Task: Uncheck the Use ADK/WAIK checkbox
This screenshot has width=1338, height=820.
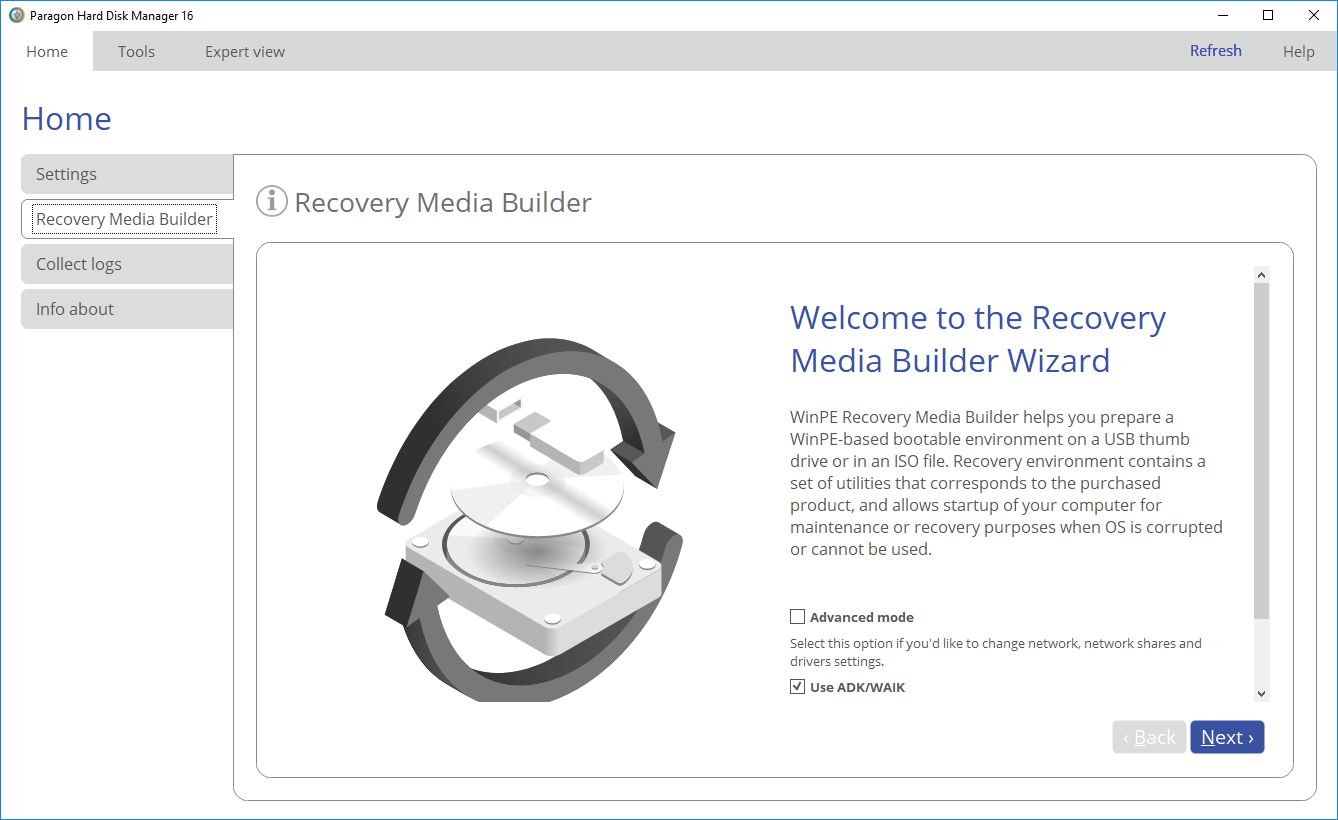Action: [x=797, y=687]
